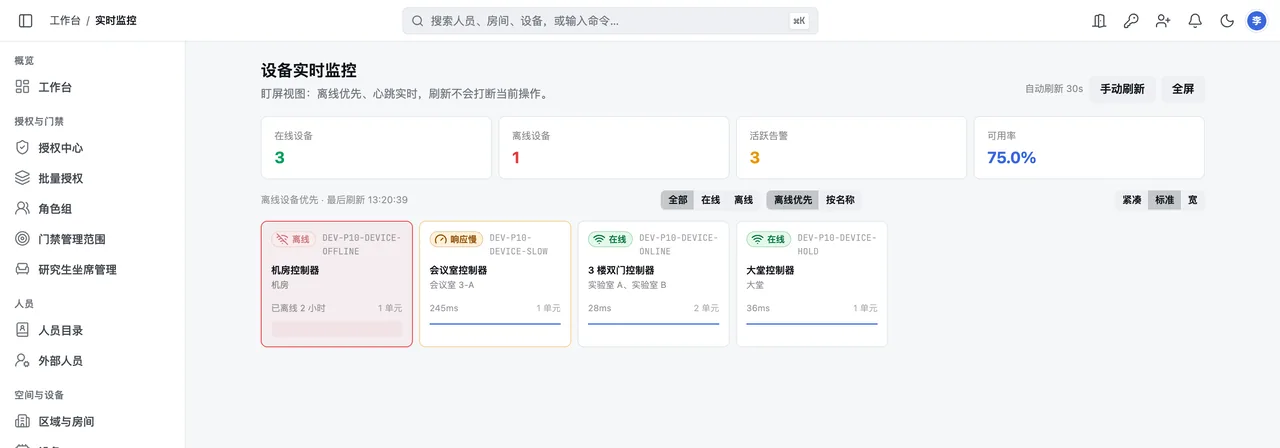
Task: Click the 手动刷新 button
Action: [x=1122, y=89]
